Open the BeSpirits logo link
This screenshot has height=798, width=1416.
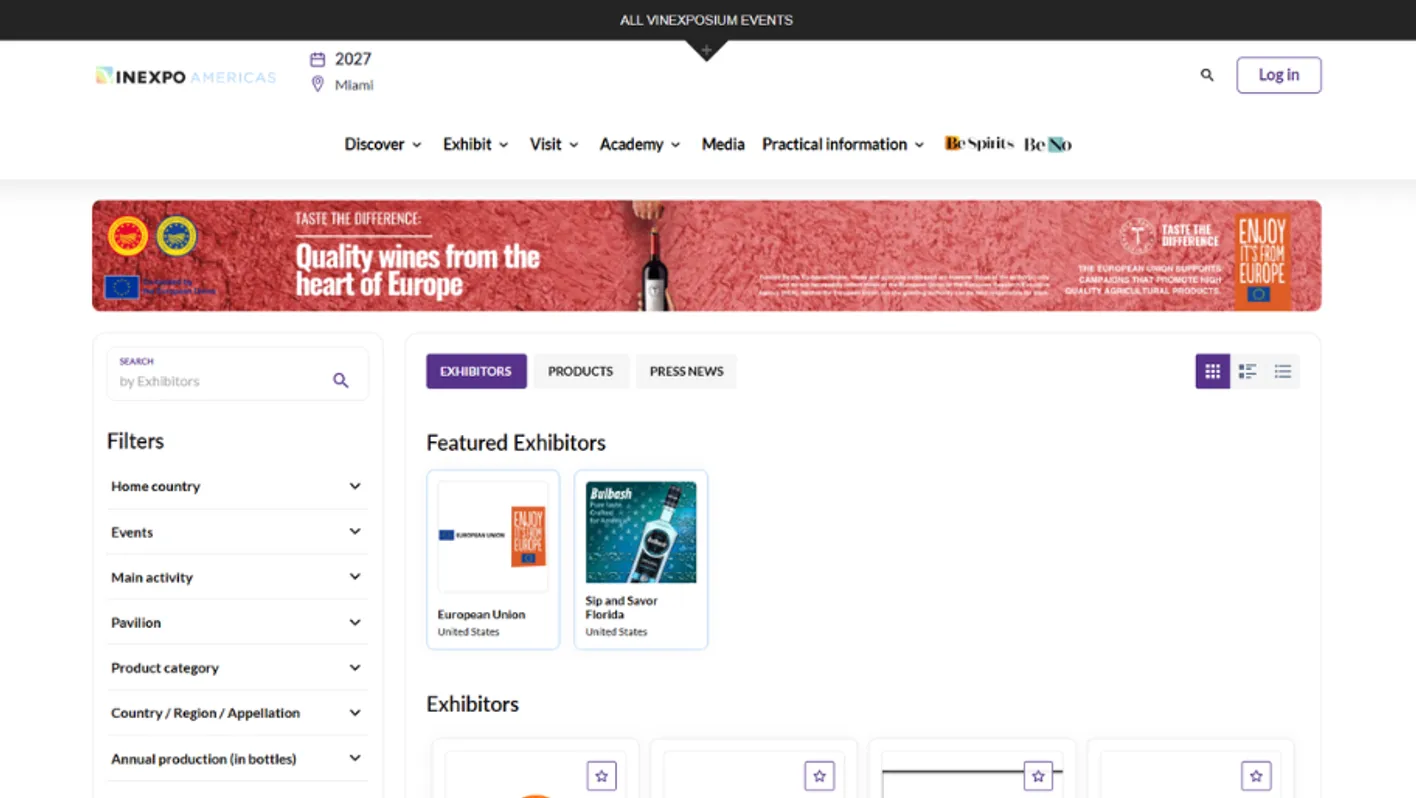click(979, 144)
